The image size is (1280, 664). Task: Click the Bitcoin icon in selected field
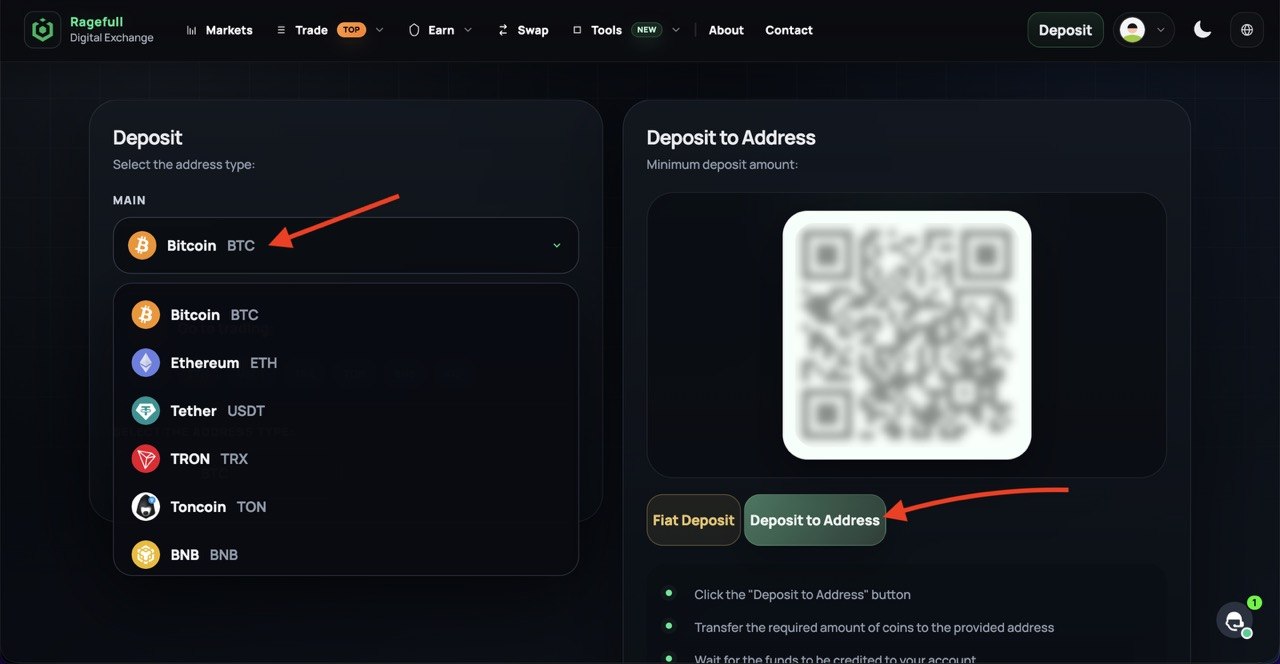(x=142, y=245)
